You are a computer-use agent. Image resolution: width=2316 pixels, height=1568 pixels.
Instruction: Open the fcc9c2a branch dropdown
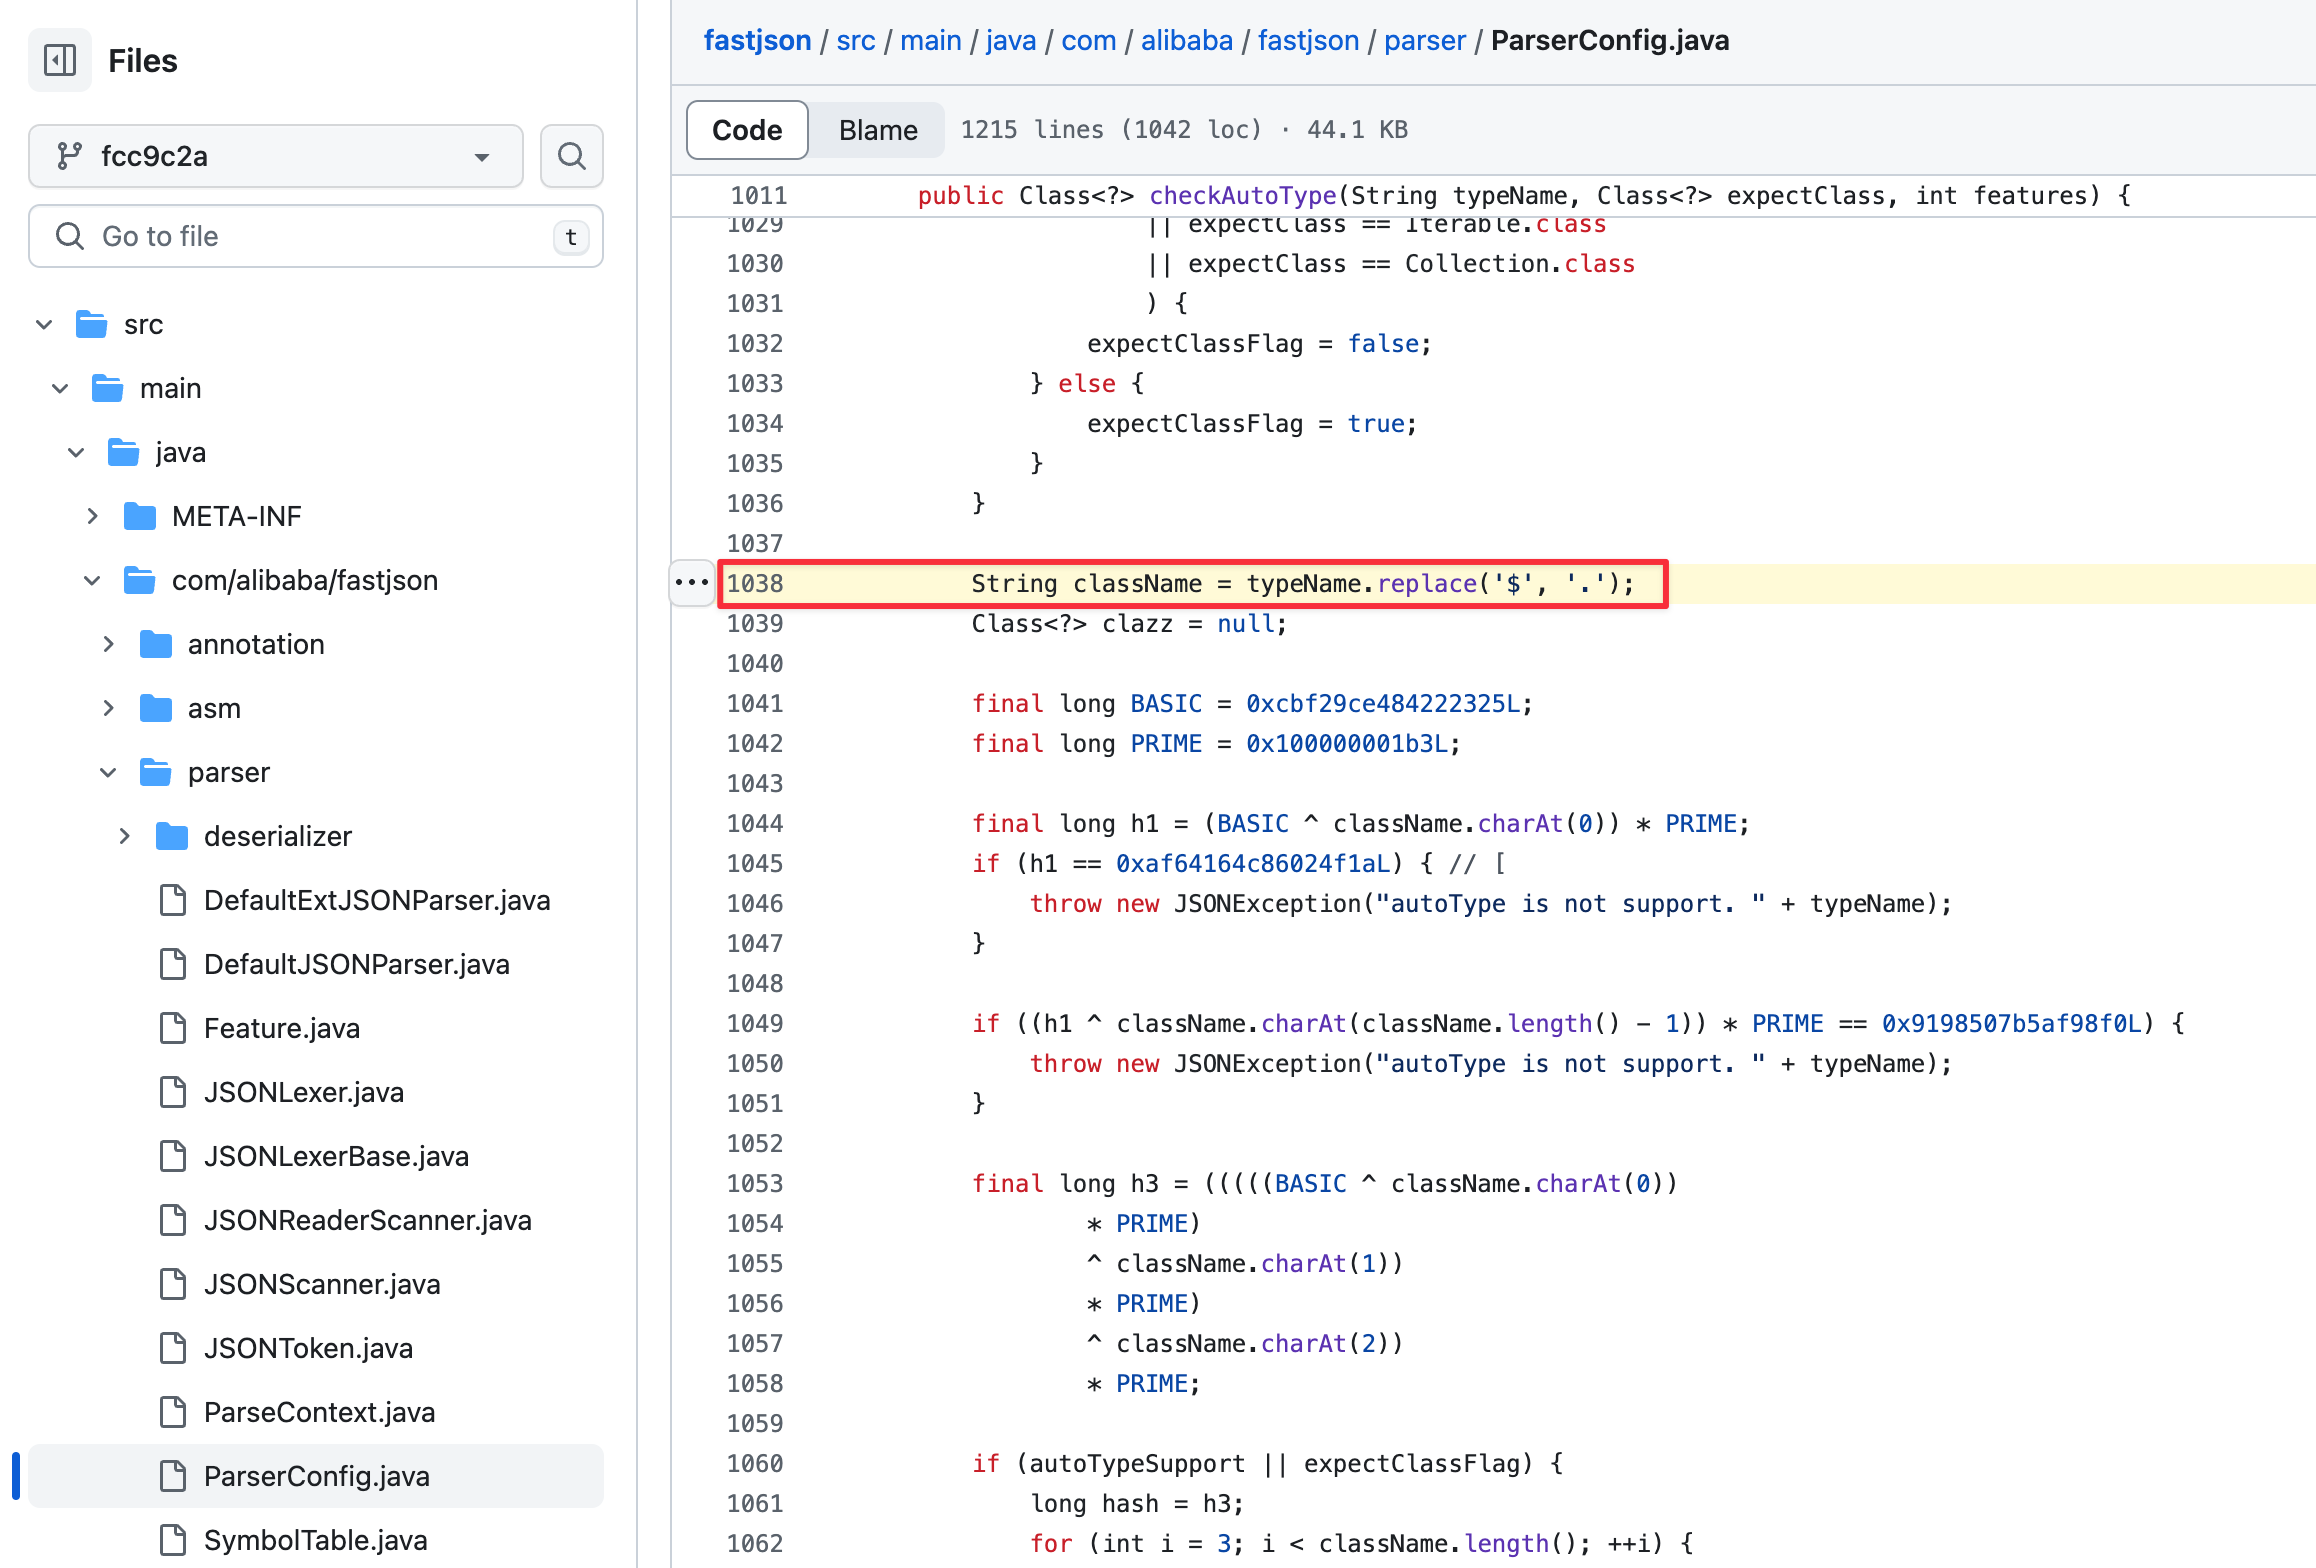point(276,156)
